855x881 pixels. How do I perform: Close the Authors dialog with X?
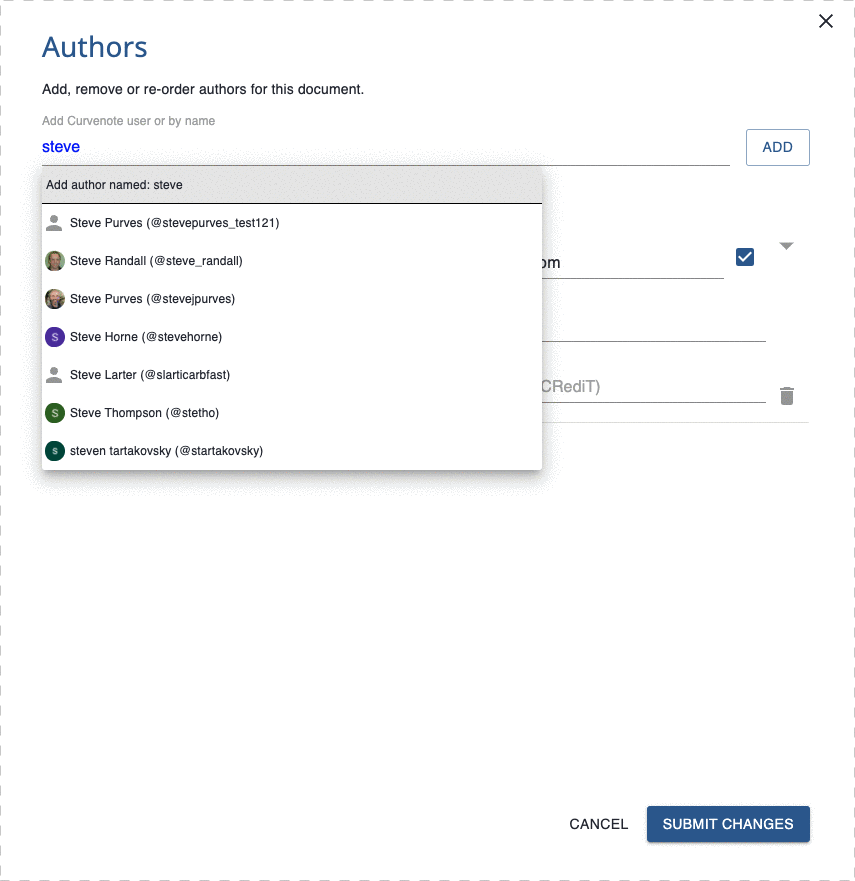pyautogui.click(x=826, y=22)
